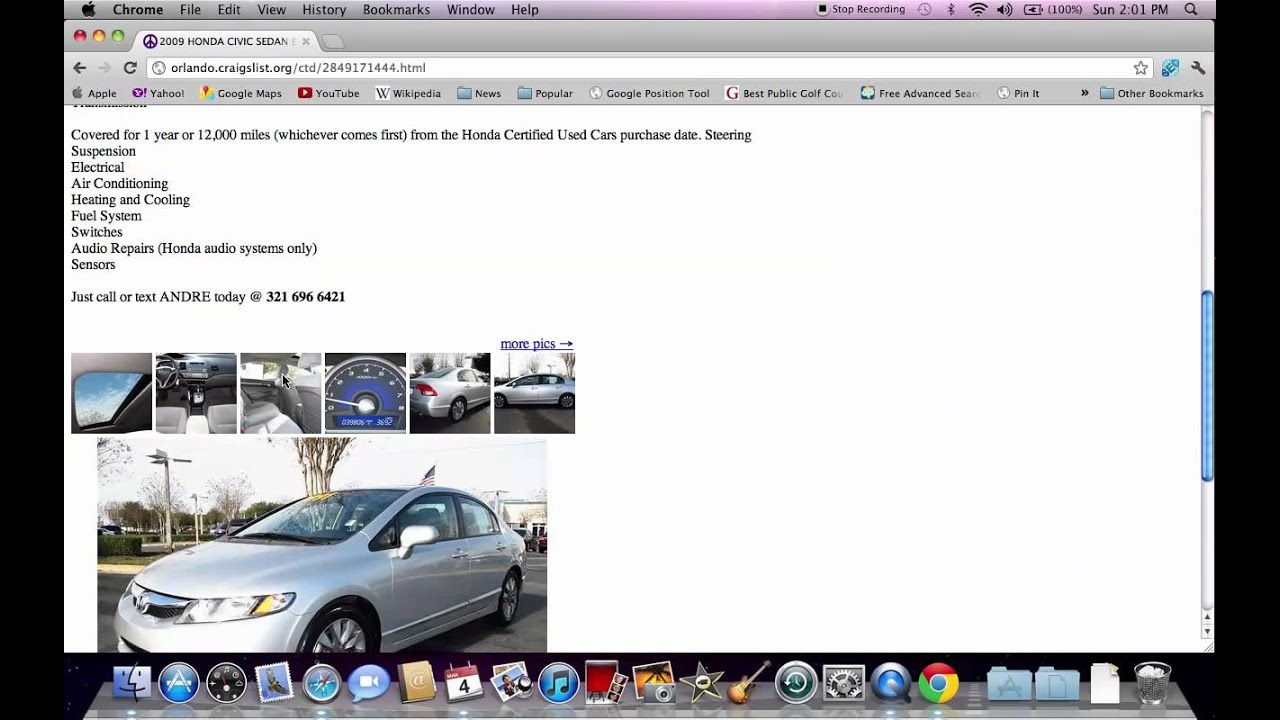Open System Preferences from the dock

coord(843,683)
